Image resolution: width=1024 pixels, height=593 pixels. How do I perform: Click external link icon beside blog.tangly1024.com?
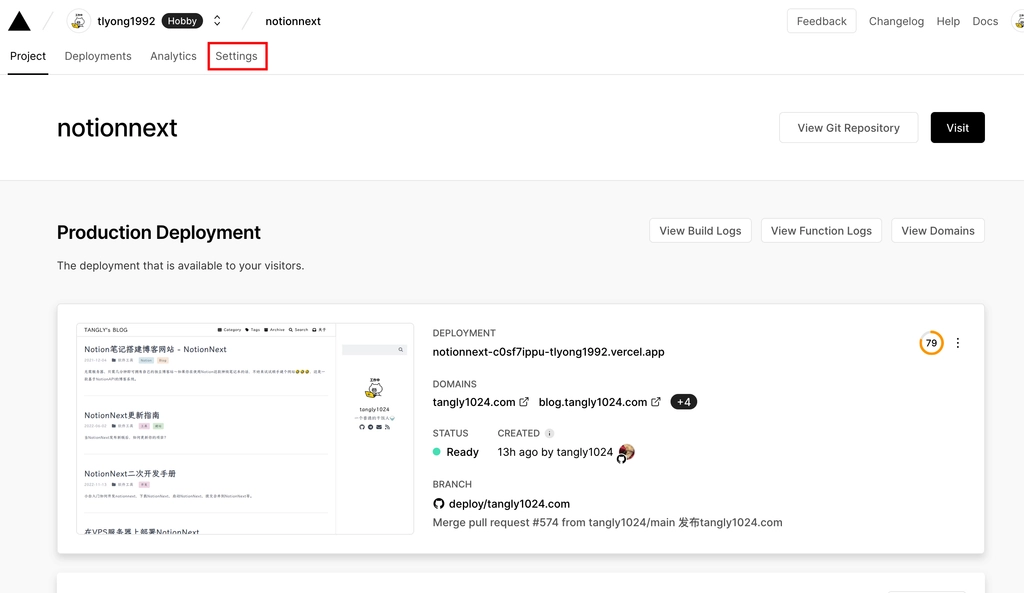pyautogui.click(x=656, y=402)
